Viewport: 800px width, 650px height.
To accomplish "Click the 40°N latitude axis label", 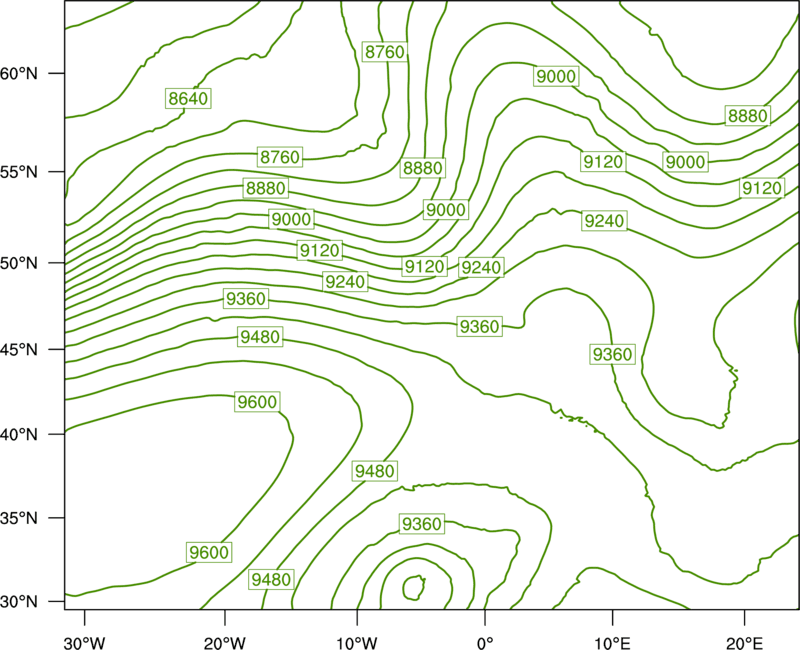I will [x=19, y=435].
